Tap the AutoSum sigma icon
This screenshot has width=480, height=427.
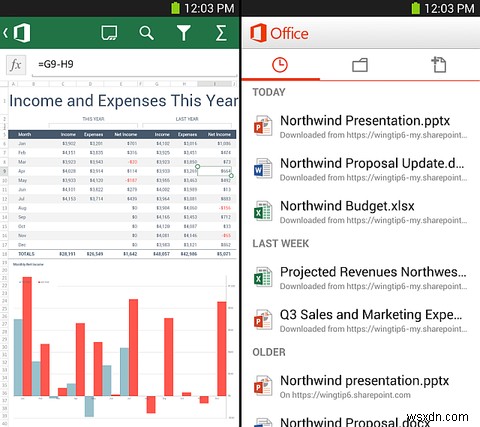(221, 33)
